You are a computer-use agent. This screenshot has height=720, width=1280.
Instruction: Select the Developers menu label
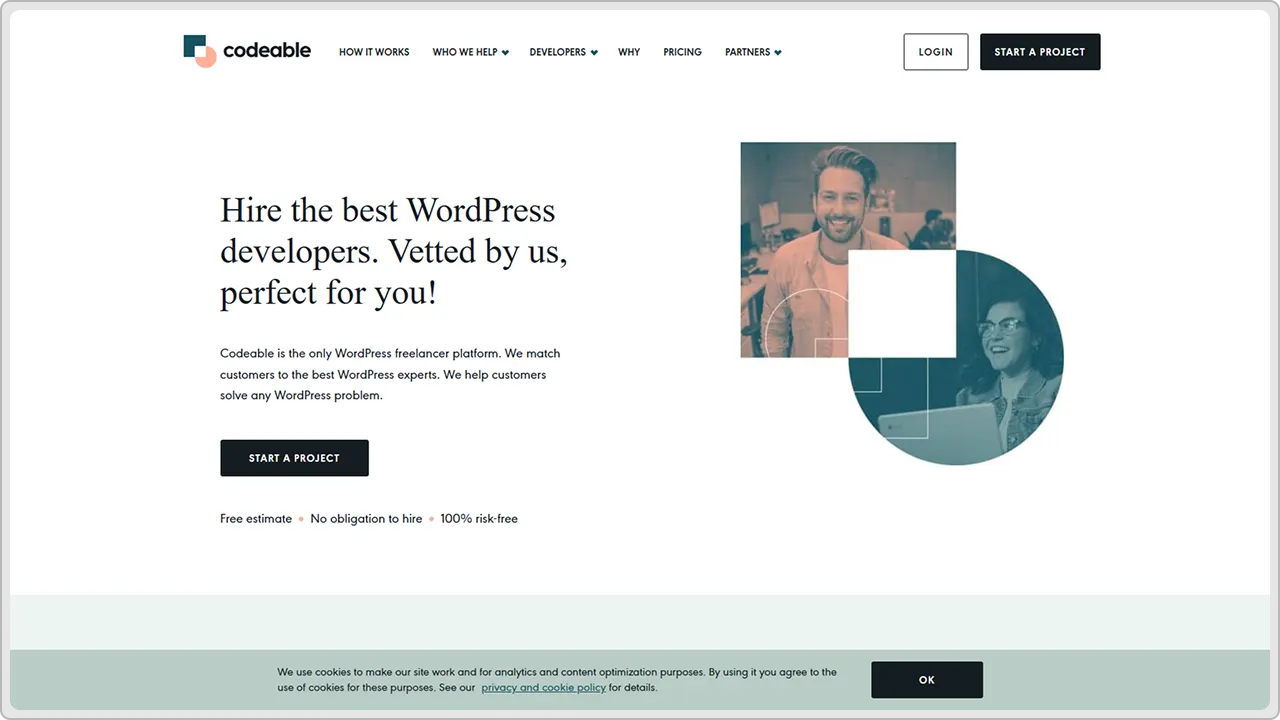(558, 52)
